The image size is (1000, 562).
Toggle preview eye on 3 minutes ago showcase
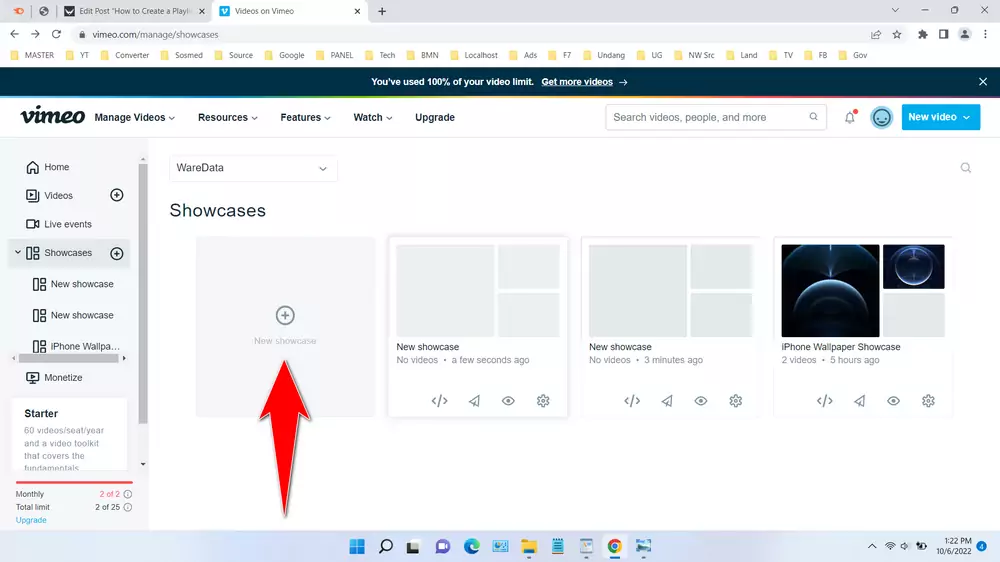(701, 401)
